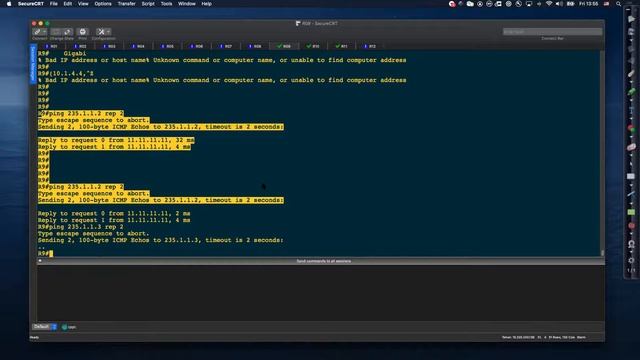640x360 pixels.
Task: Switch to the R03 session tab
Action: (x=110, y=46)
